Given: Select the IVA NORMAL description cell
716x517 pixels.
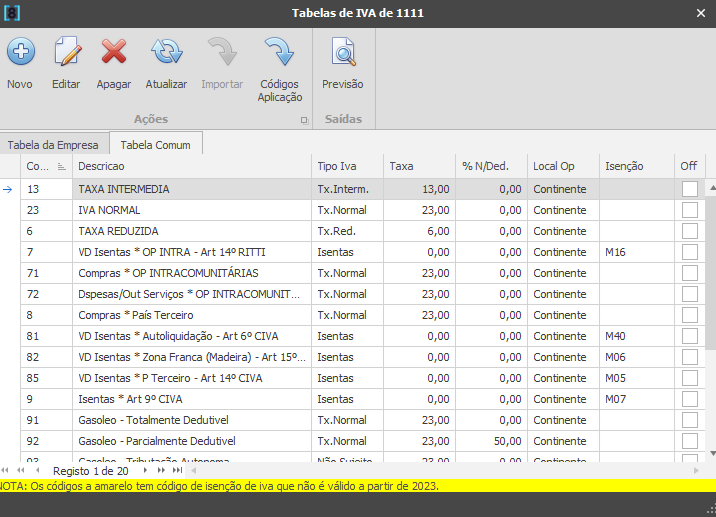Looking at the screenshot, I should point(192,210).
